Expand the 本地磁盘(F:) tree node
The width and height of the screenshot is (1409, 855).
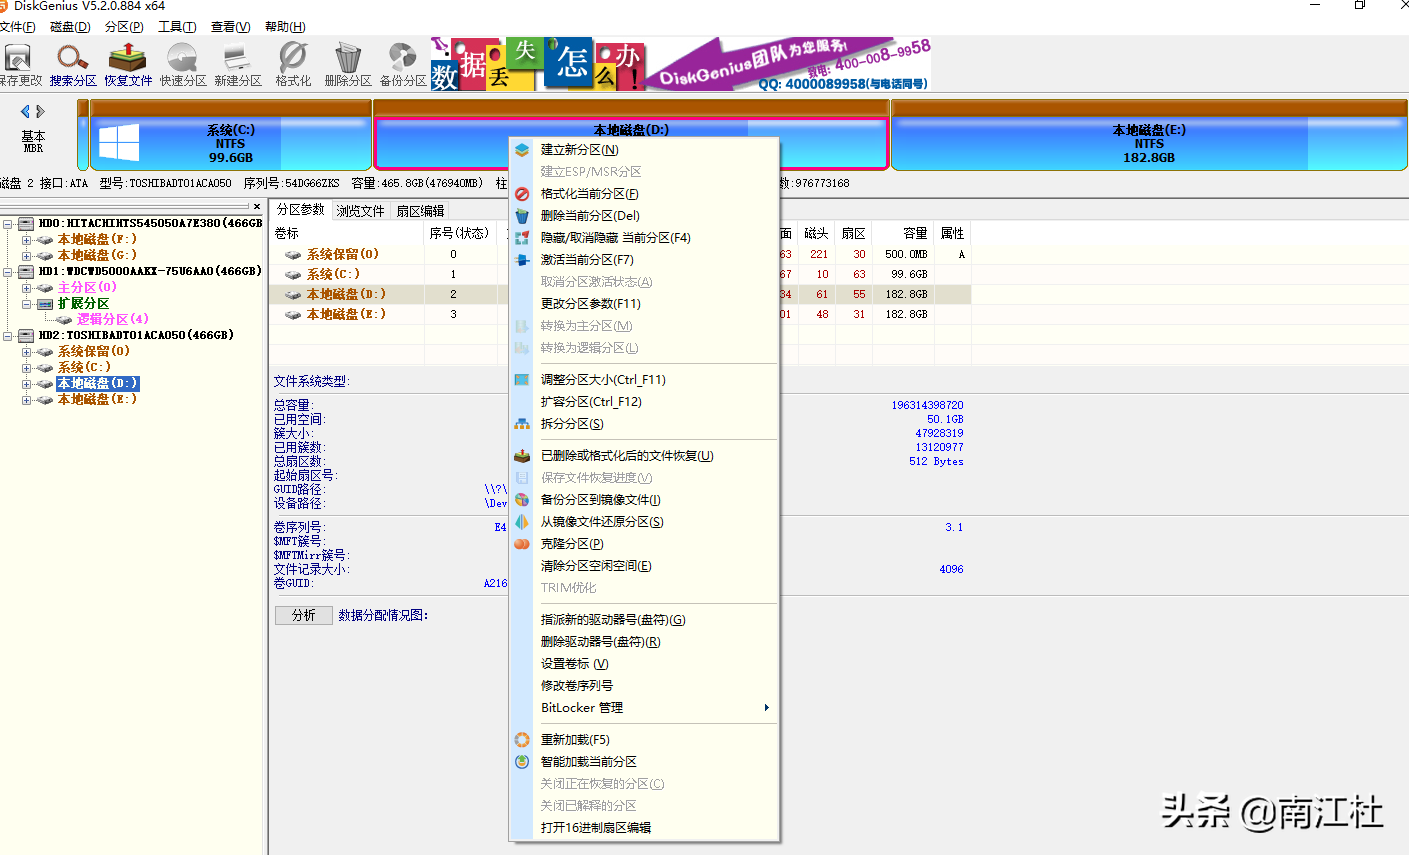point(26,240)
